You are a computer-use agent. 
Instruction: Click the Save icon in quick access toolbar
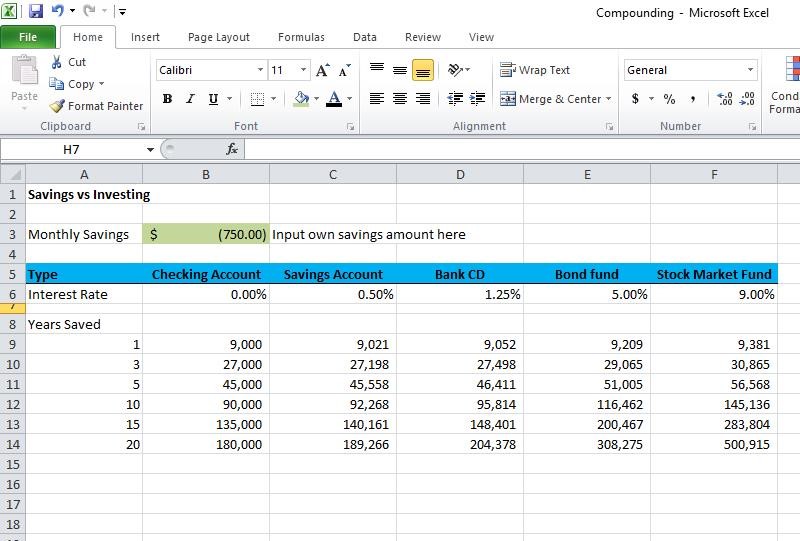pos(36,12)
